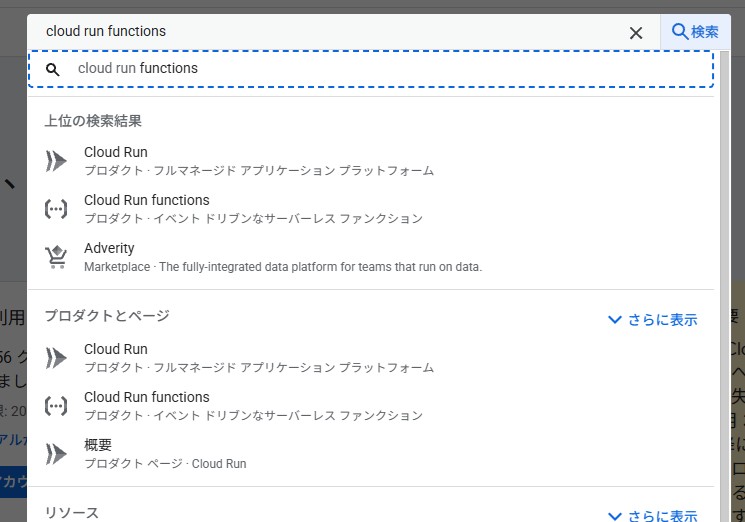Open Cloud Run from the top results
The width and height of the screenshot is (745, 522).
tap(116, 152)
